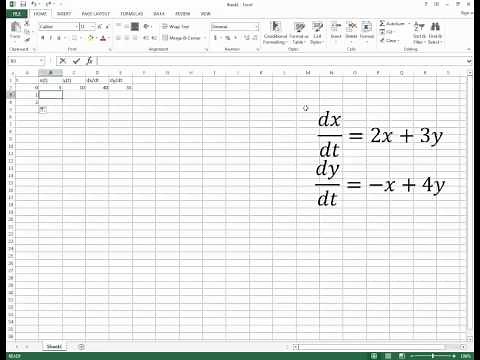This screenshot has width=480, height=360.
Task: Click the Undo arrow in quick access toolbar
Action: point(34,4)
